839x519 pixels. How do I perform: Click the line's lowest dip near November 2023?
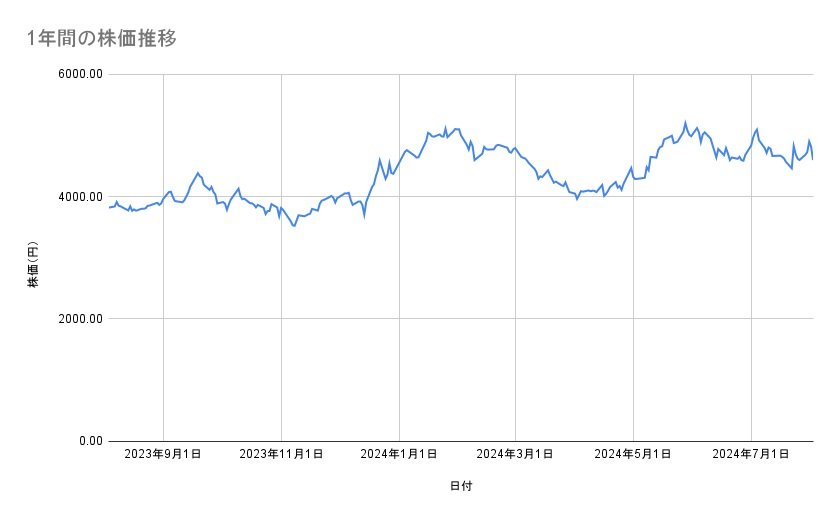pyautogui.click(x=294, y=226)
